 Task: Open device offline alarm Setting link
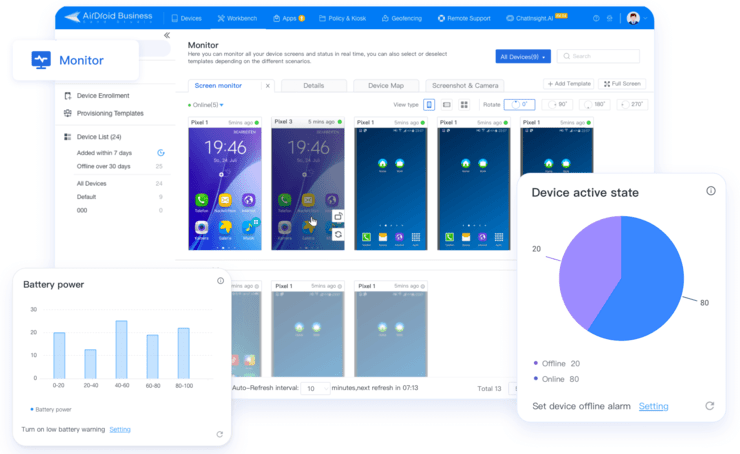coord(654,406)
